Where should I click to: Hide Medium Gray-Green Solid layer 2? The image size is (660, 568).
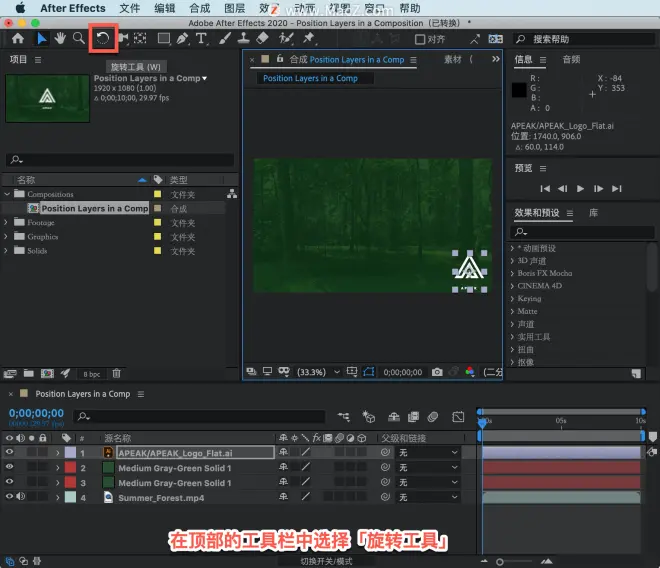[9, 467]
